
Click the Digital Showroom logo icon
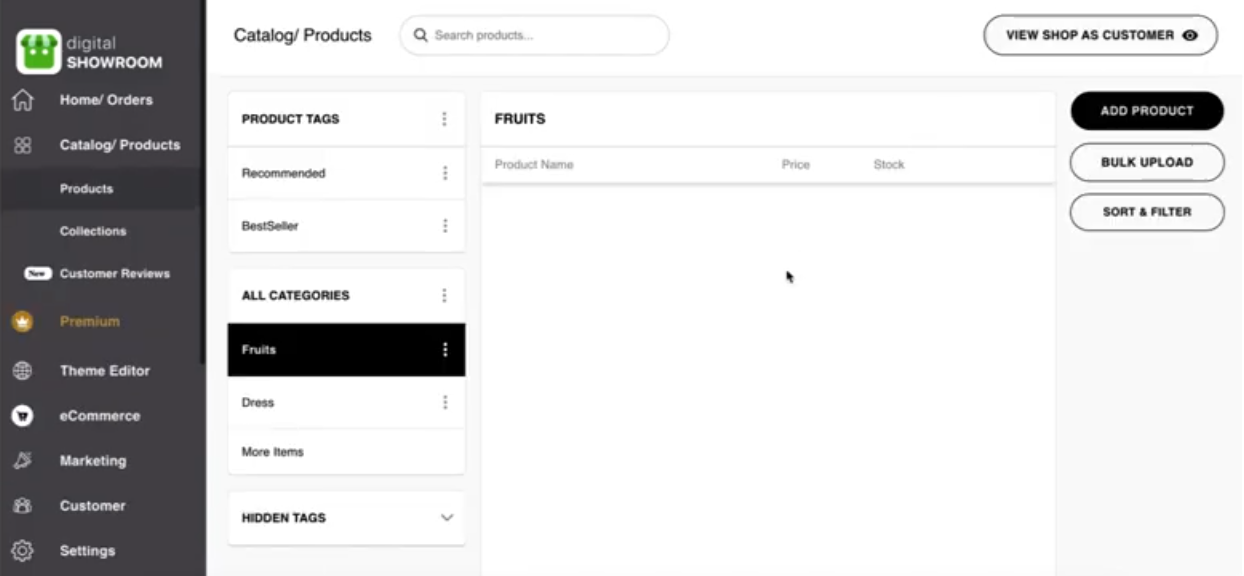click(39, 51)
